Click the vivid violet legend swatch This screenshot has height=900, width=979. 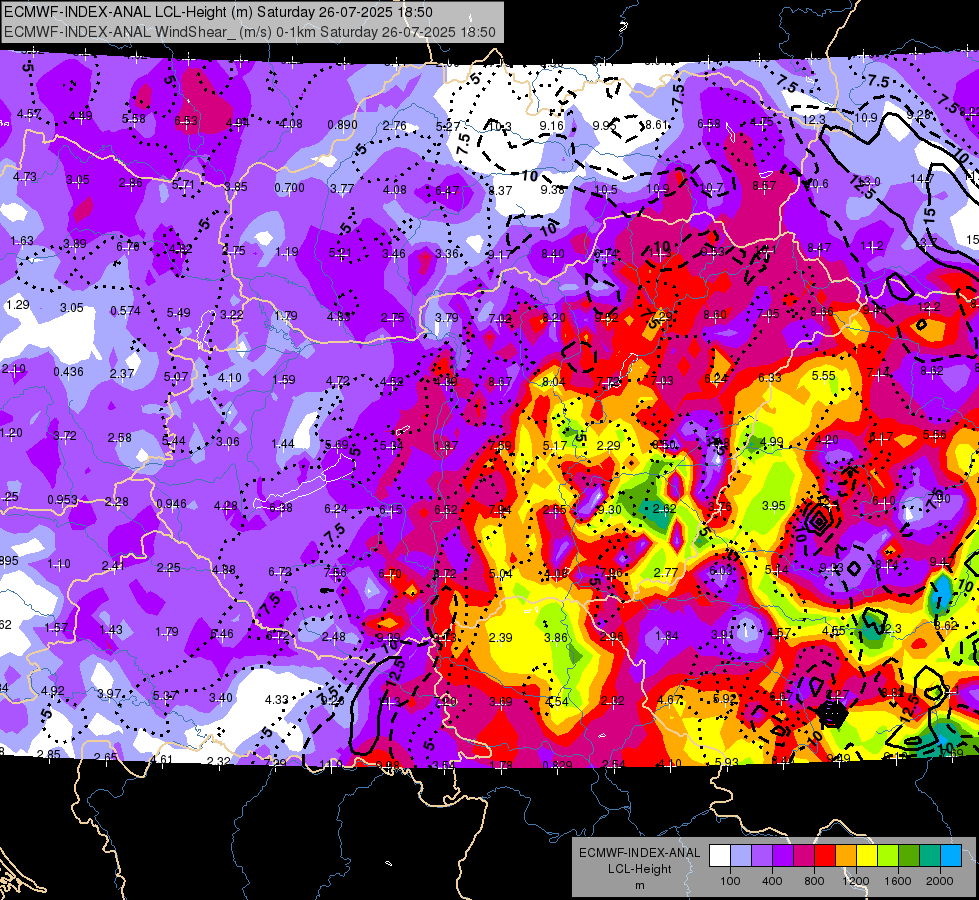783,855
